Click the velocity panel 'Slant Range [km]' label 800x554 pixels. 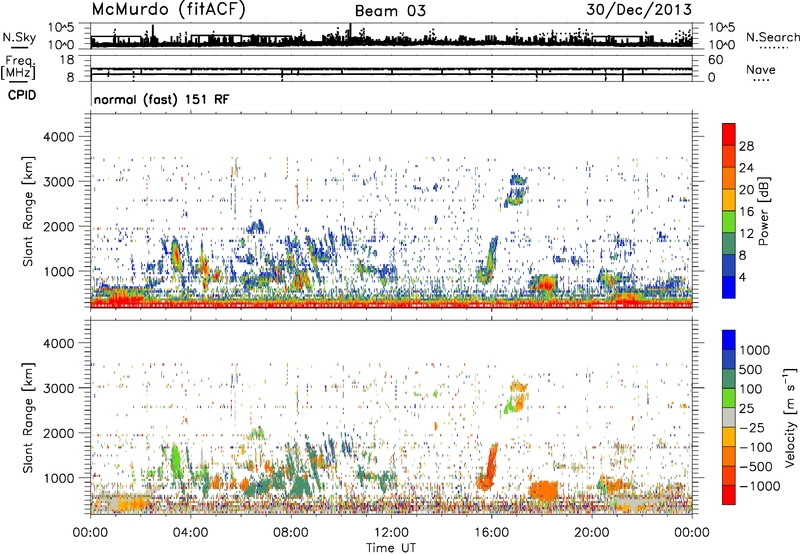[x=28, y=417]
